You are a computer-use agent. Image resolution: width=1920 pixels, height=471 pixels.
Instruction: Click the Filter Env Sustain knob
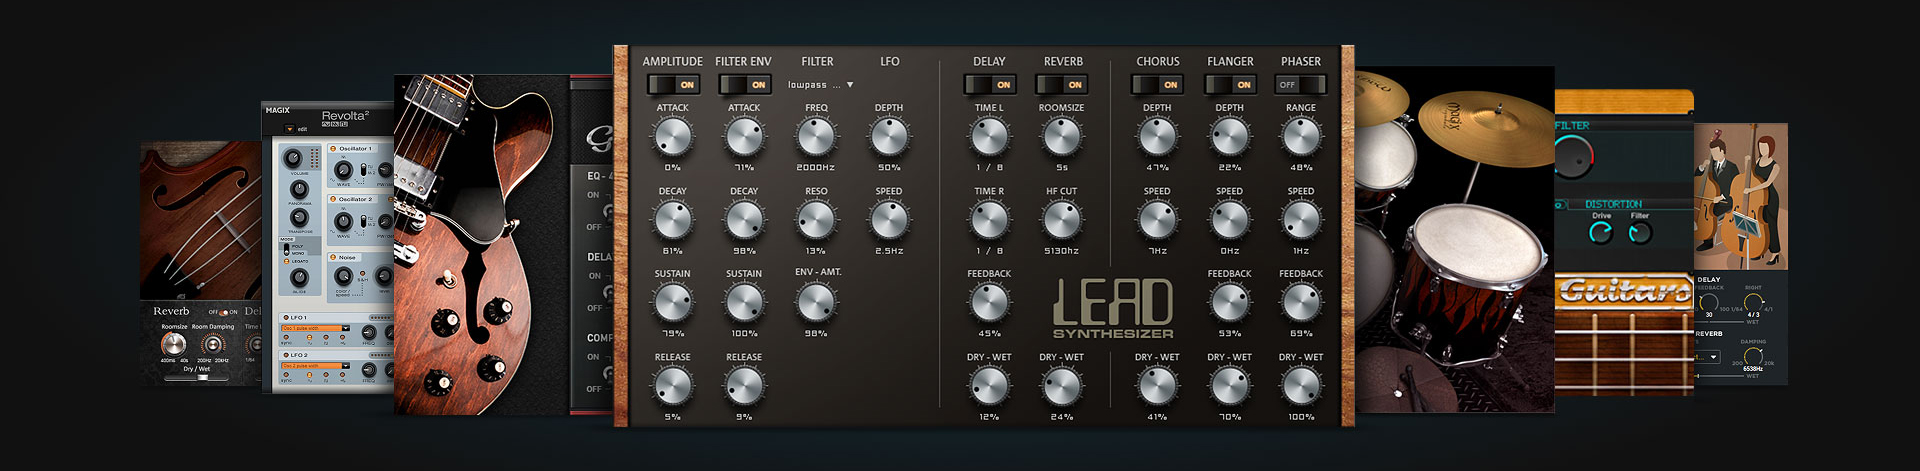click(x=744, y=302)
